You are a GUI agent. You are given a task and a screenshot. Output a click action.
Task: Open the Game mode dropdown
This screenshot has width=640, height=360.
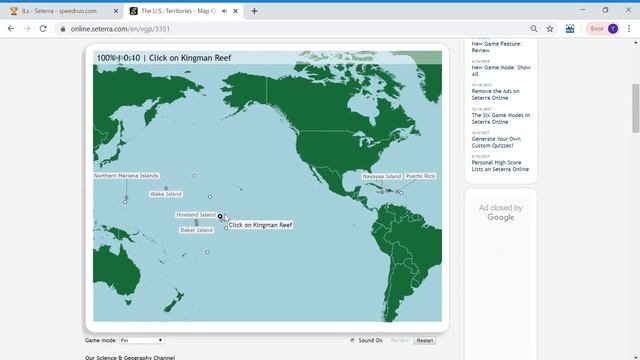pyautogui.click(x=142, y=340)
